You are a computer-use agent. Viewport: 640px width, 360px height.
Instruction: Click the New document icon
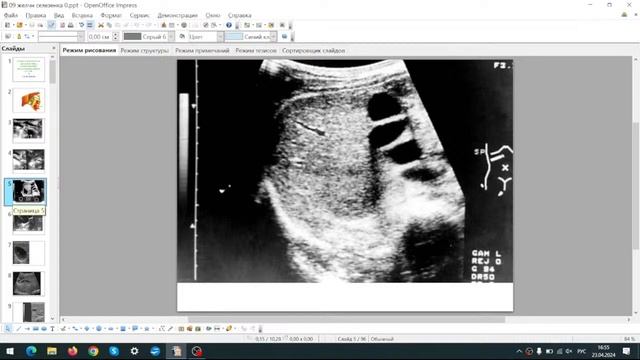point(7,25)
